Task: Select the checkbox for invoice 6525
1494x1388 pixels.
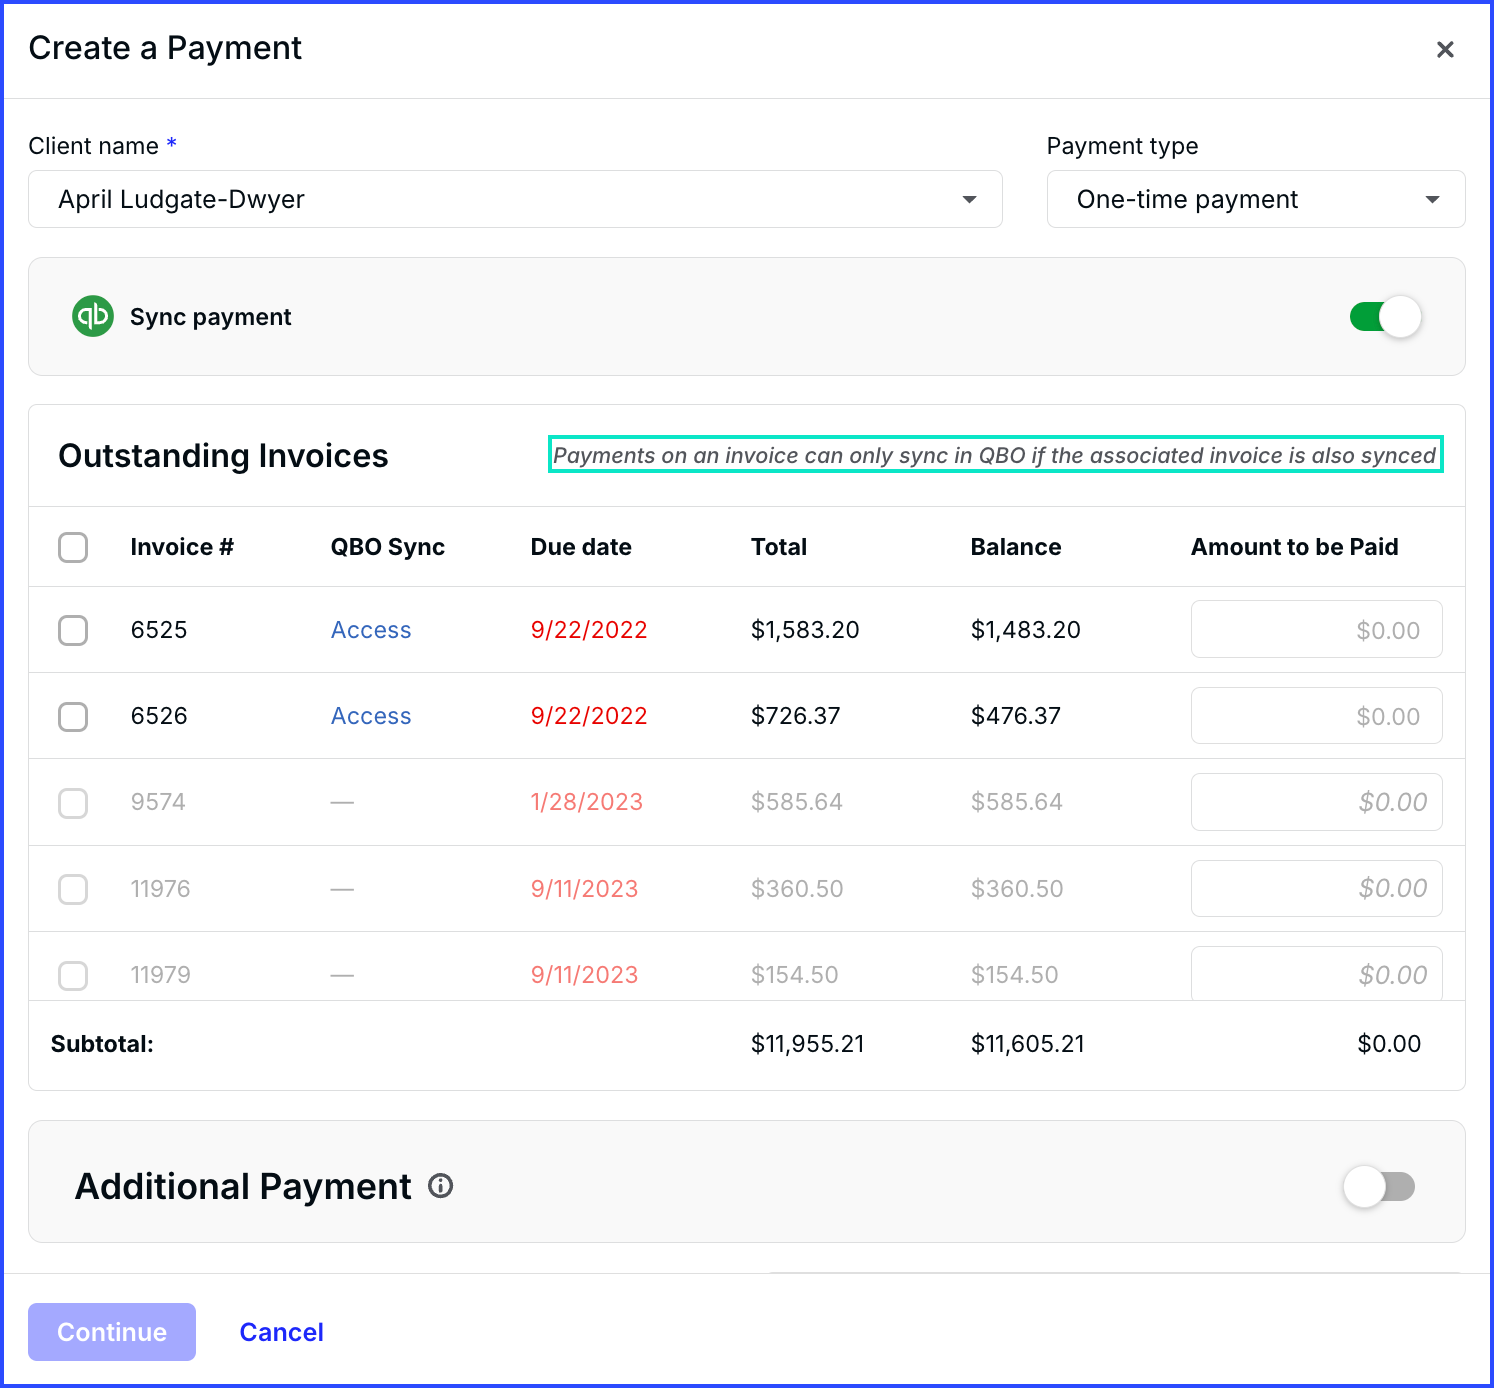Action: [x=73, y=630]
